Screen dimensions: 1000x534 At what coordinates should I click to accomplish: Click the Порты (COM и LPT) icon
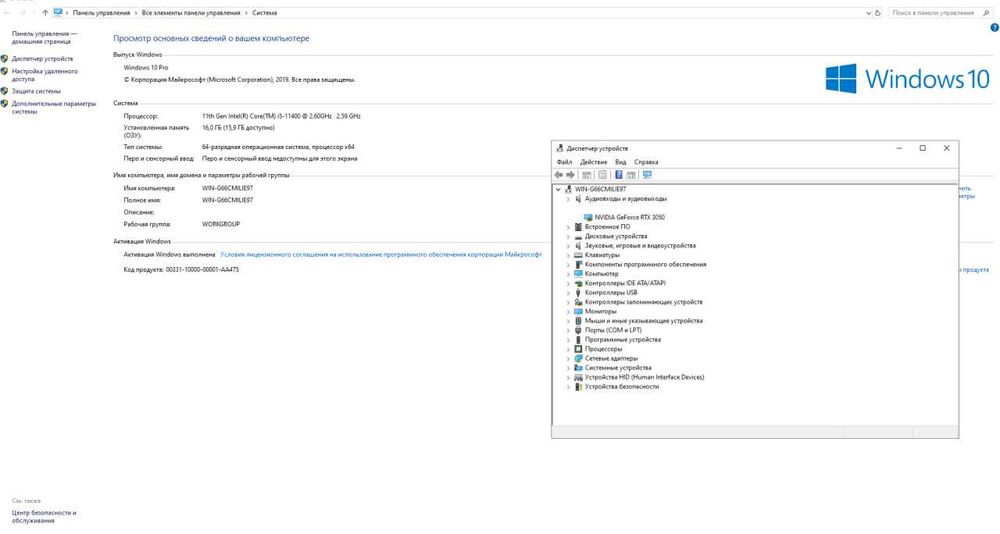(x=578, y=330)
